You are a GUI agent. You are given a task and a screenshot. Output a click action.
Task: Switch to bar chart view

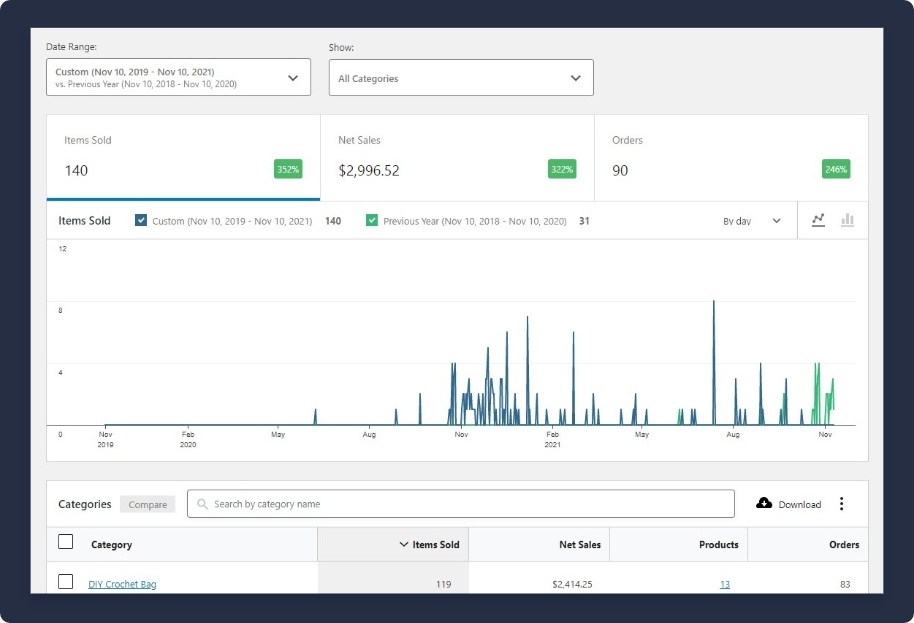tap(847, 220)
